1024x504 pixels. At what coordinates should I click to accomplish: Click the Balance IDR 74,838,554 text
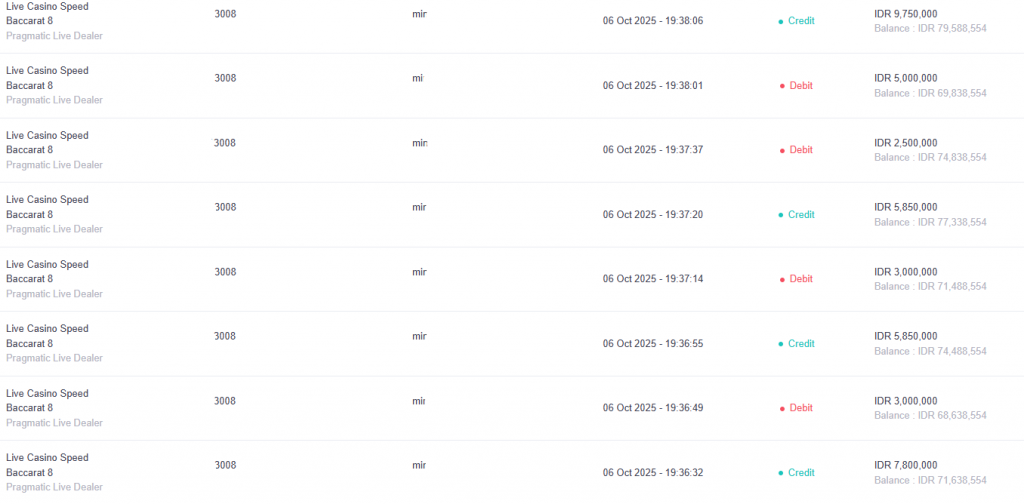pos(930,158)
